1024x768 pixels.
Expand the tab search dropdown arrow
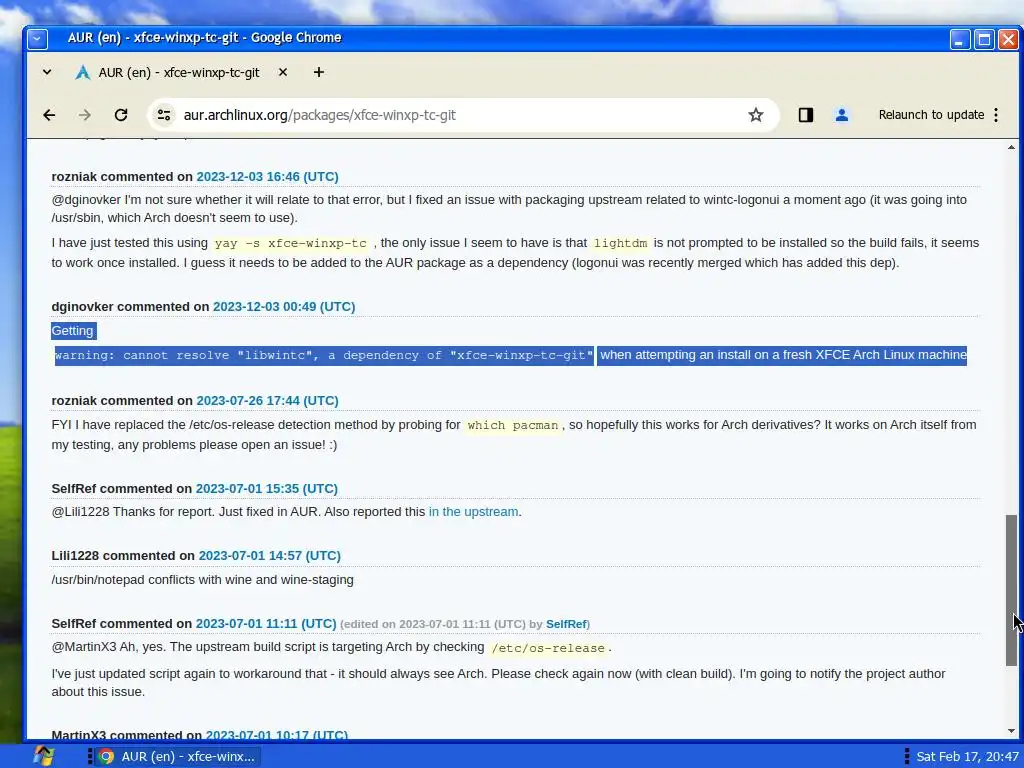(47, 72)
